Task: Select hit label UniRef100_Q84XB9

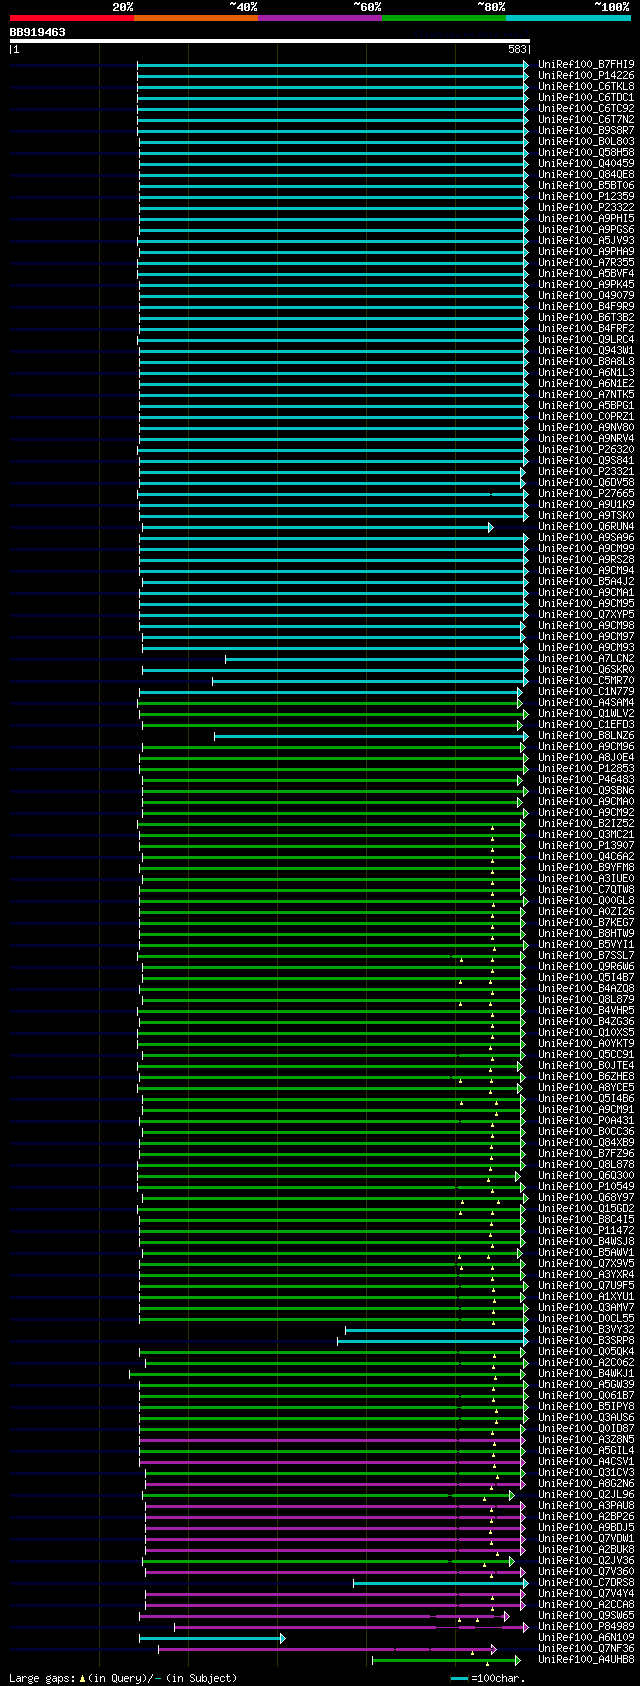Action: coord(586,1142)
